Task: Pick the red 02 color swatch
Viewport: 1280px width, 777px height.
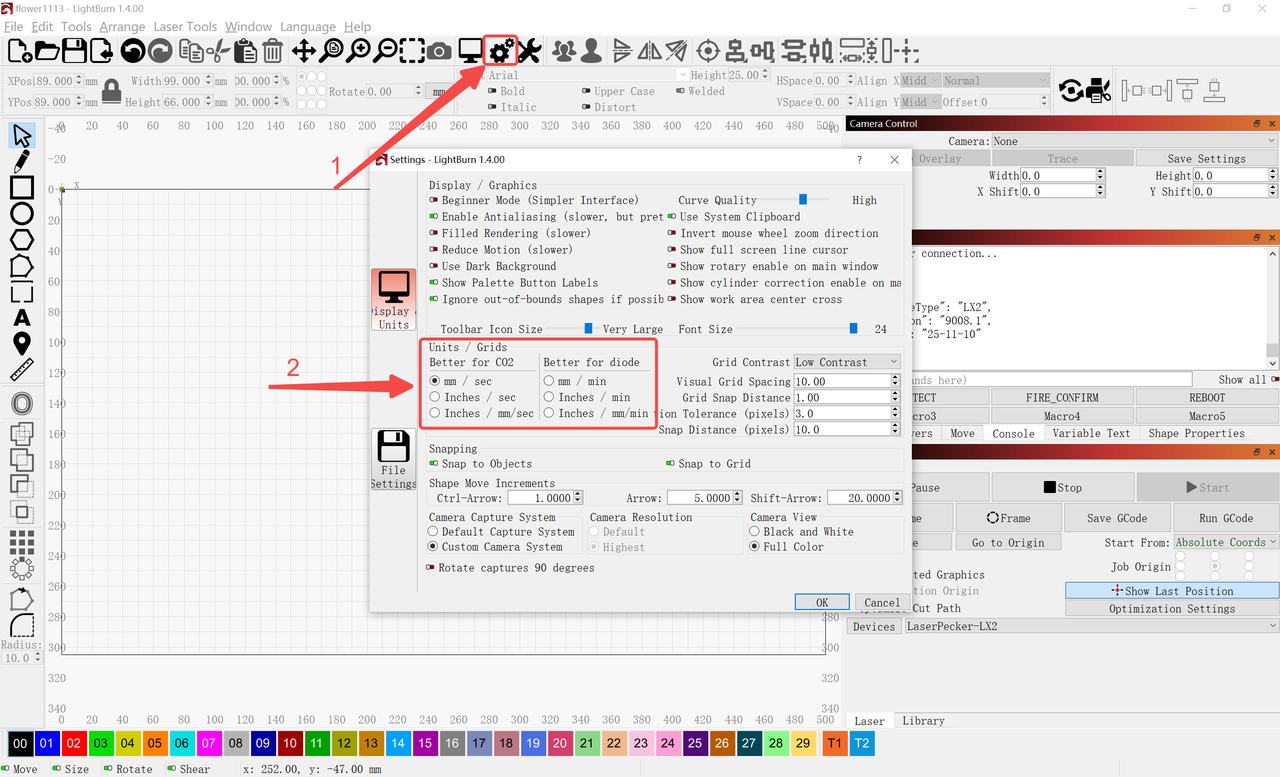Action: pyautogui.click(x=73, y=743)
